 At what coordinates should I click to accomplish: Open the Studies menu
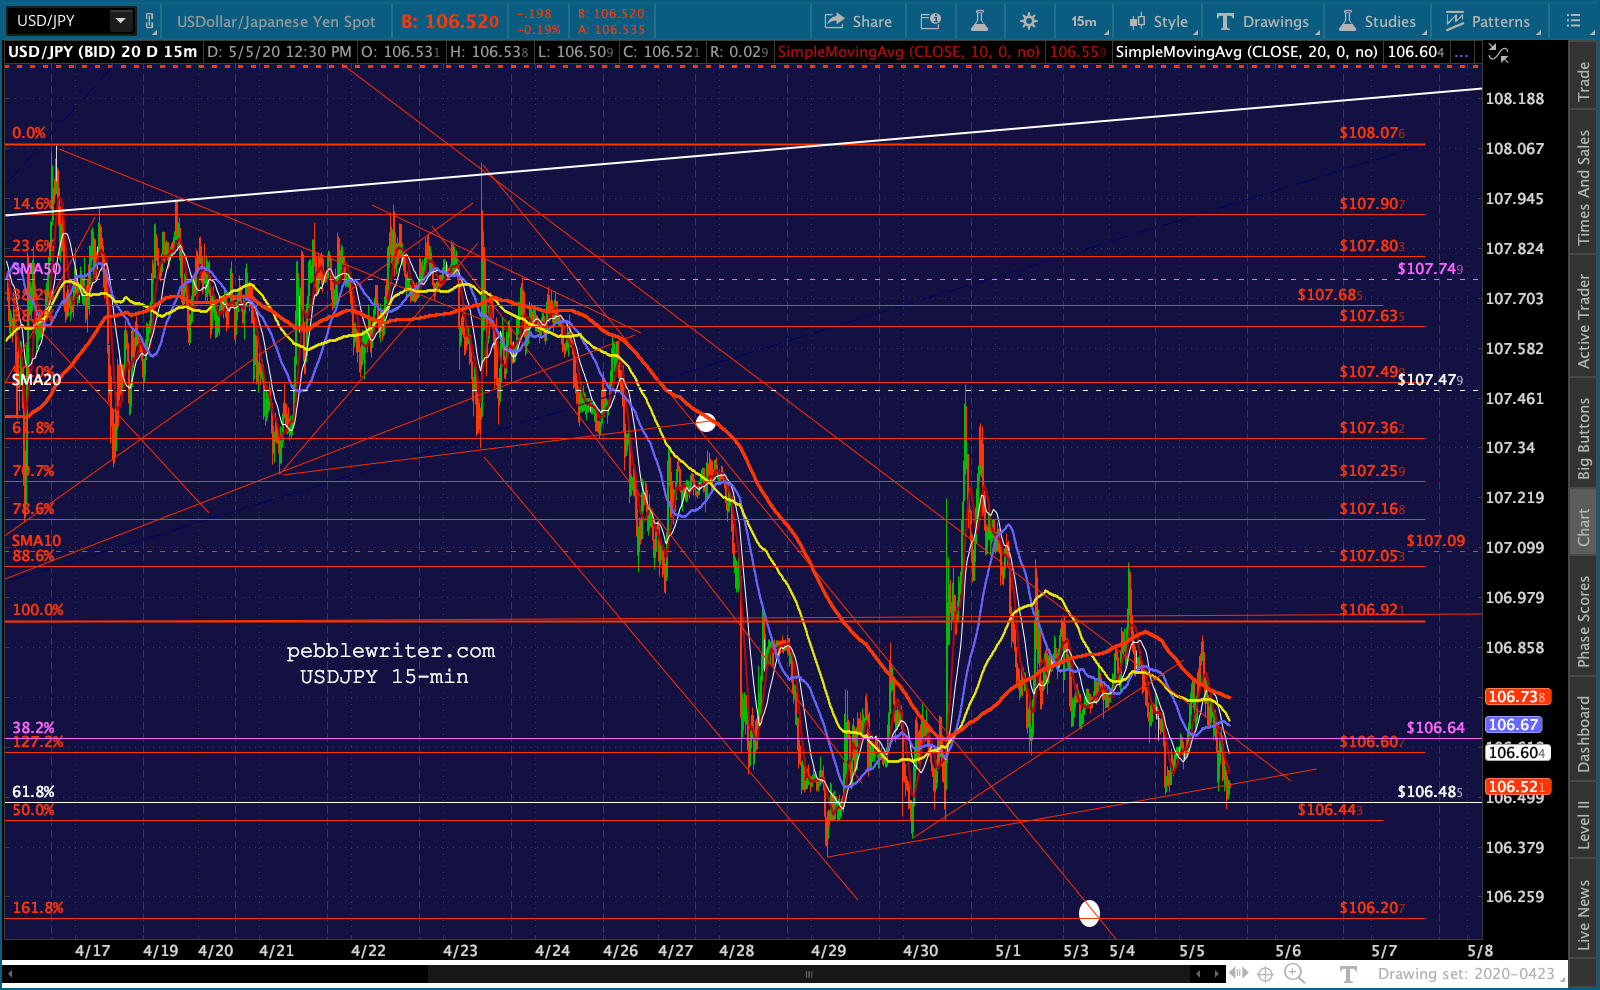pyautogui.click(x=1378, y=21)
